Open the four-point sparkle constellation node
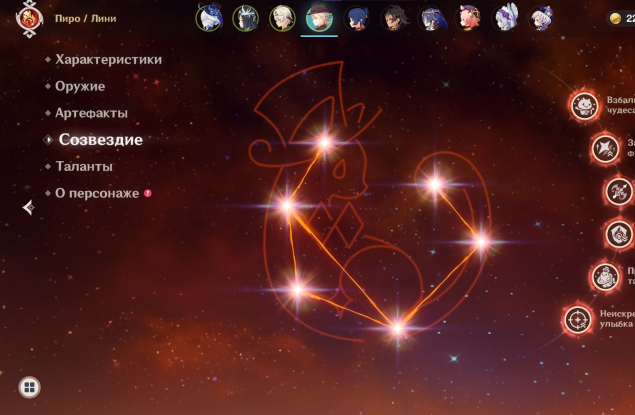 tap(605, 149)
